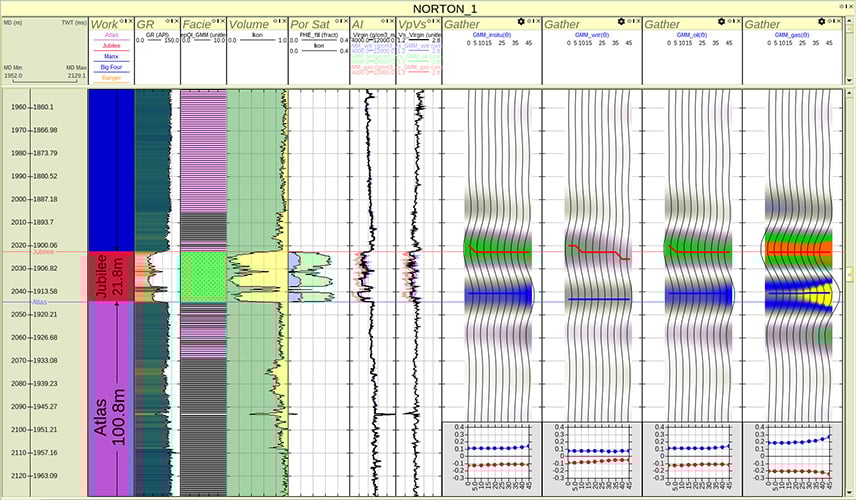Toggle the Manx horizon legend entry

(x=110, y=55)
